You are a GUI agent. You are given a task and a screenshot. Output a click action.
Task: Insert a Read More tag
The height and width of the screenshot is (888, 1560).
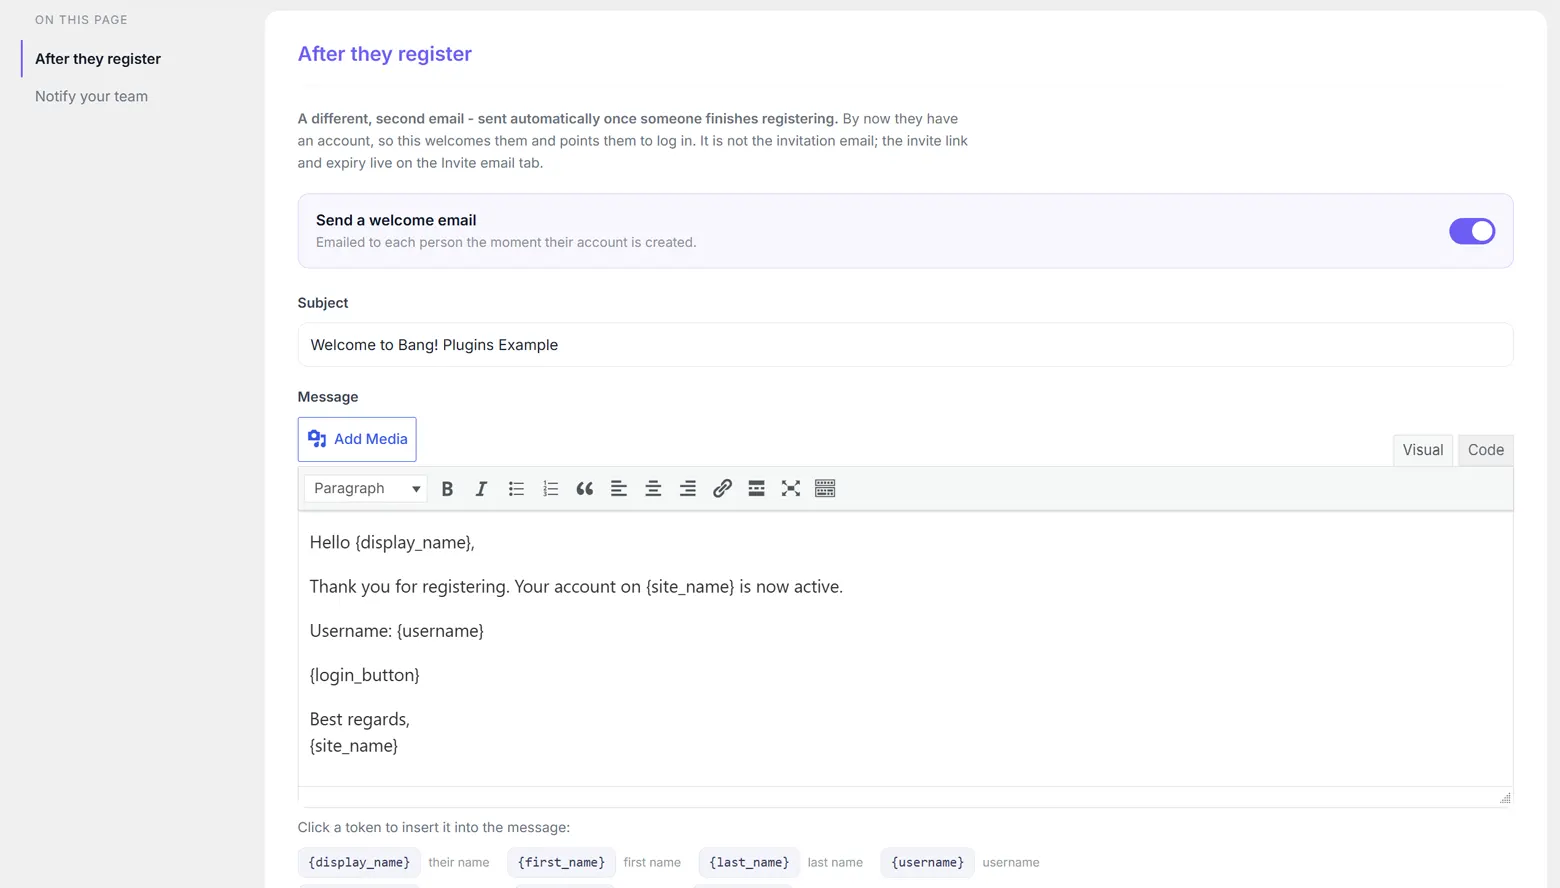(x=757, y=489)
